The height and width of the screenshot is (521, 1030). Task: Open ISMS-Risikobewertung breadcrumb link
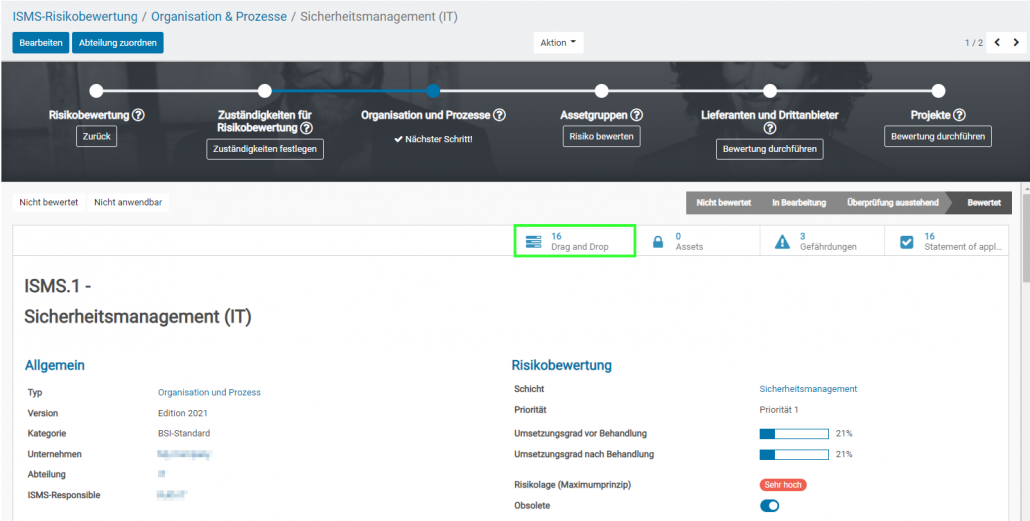(76, 17)
